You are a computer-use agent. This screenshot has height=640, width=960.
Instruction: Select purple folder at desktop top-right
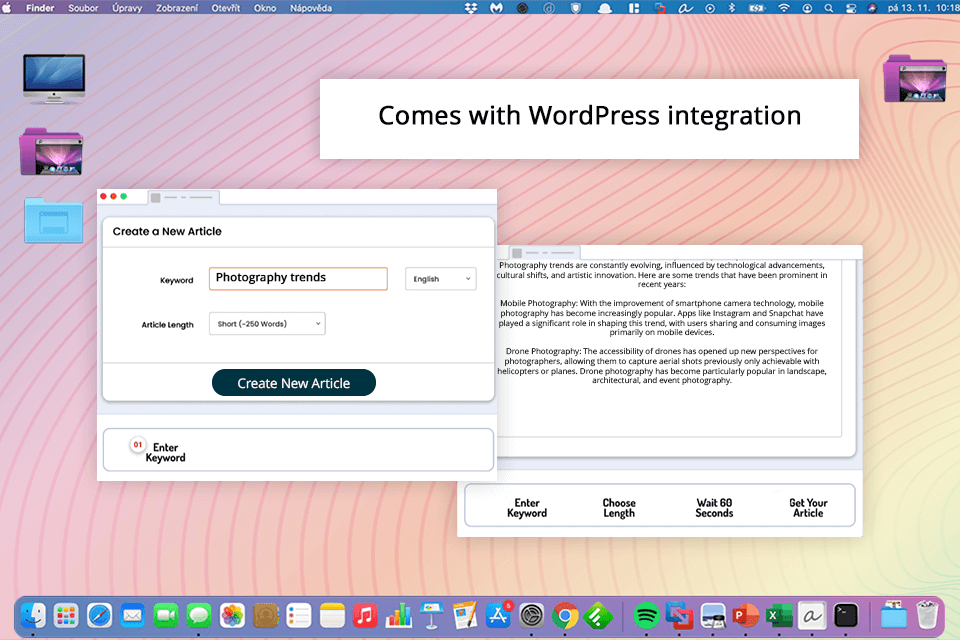pos(915,78)
